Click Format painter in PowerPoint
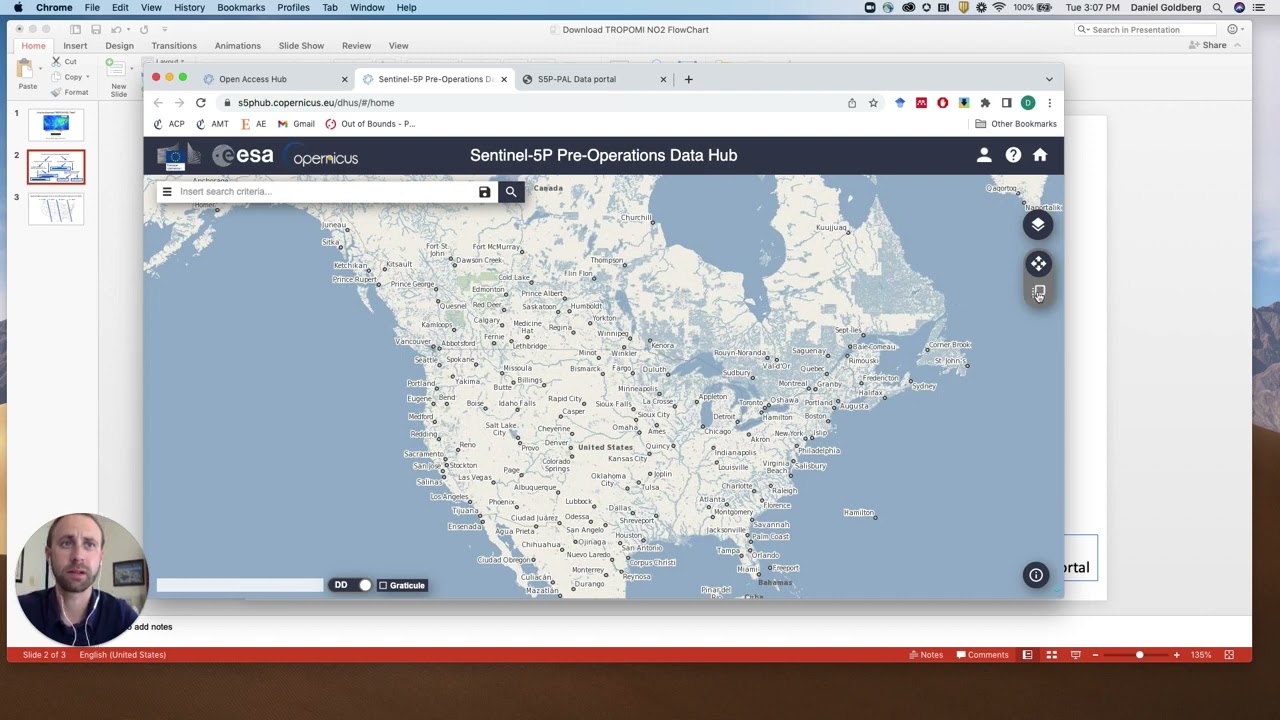The image size is (1280, 720). click(69, 92)
